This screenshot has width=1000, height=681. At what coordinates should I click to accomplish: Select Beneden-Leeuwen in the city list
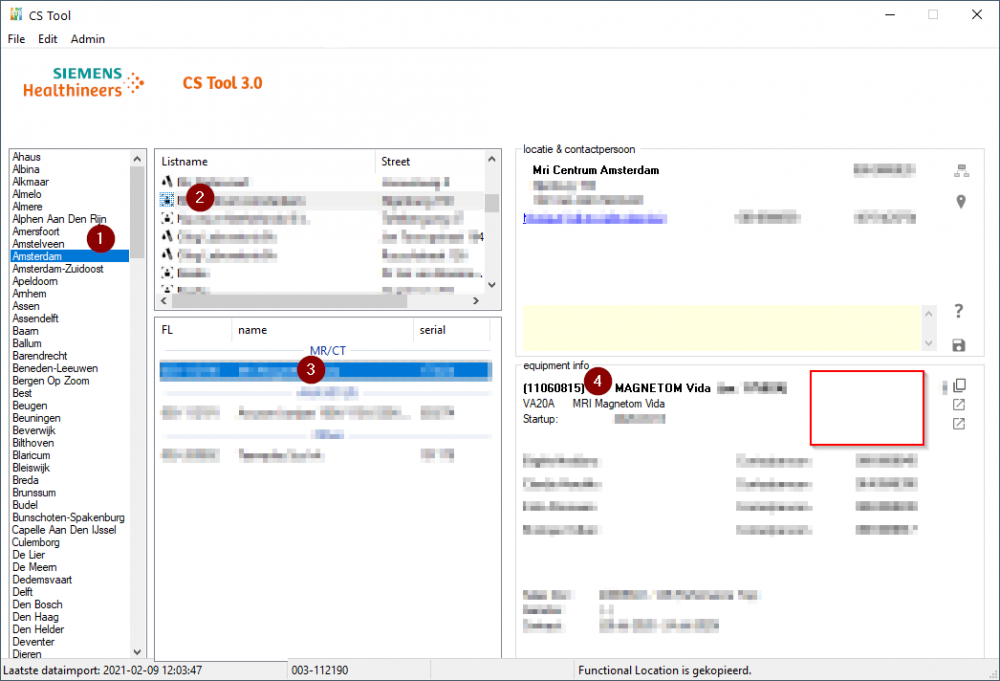55,368
